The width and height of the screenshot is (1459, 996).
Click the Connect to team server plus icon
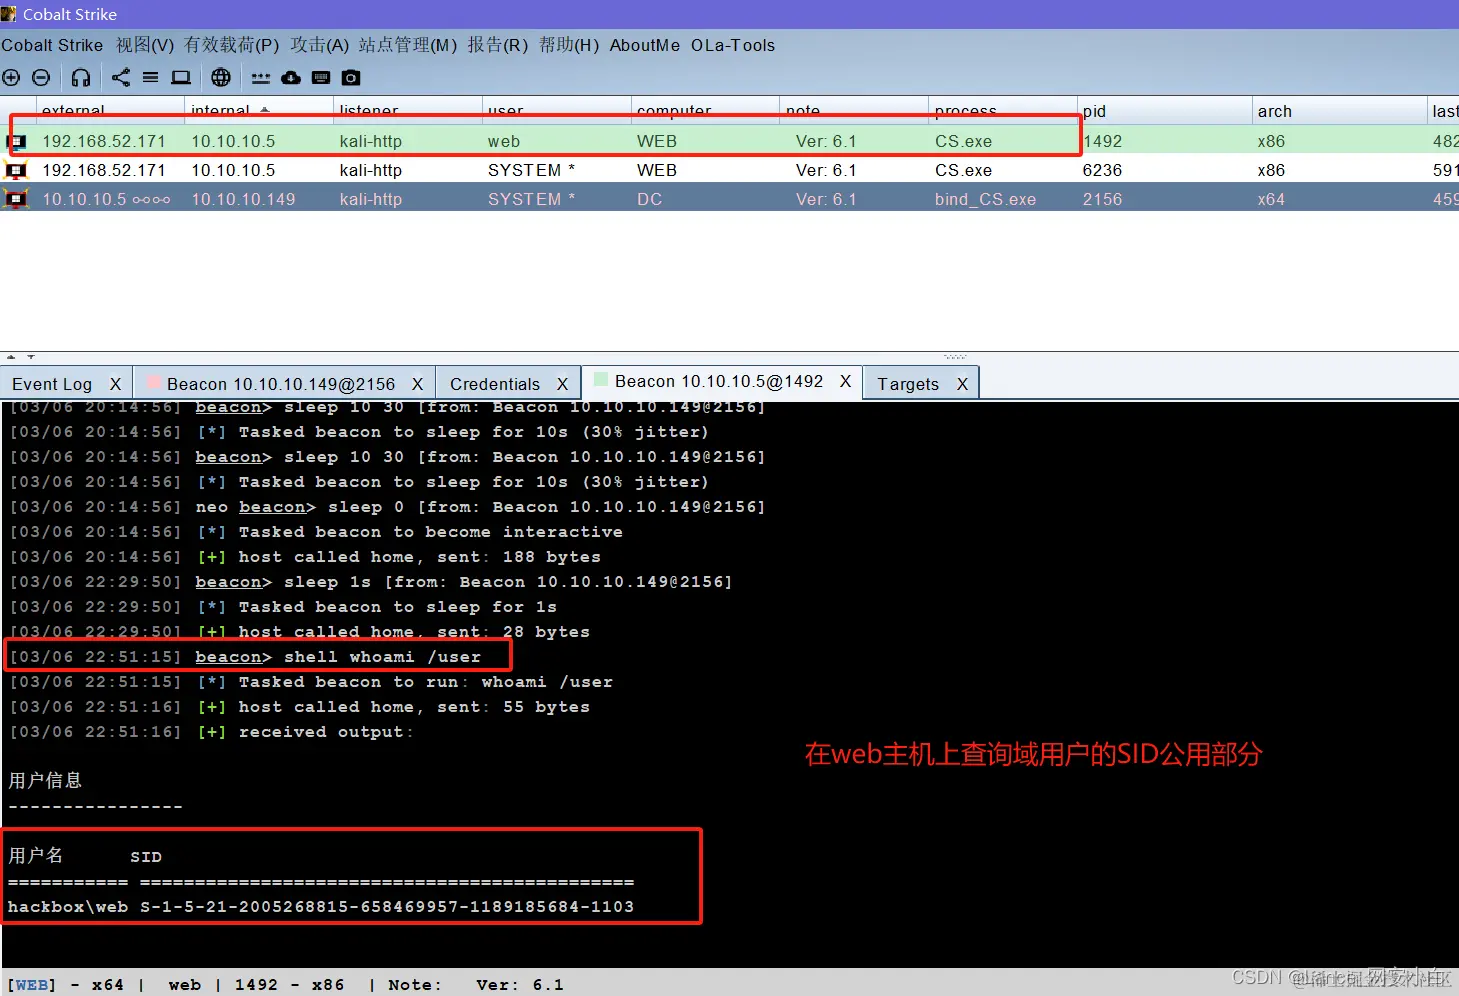pyautogui.click(x=11, y=77)
